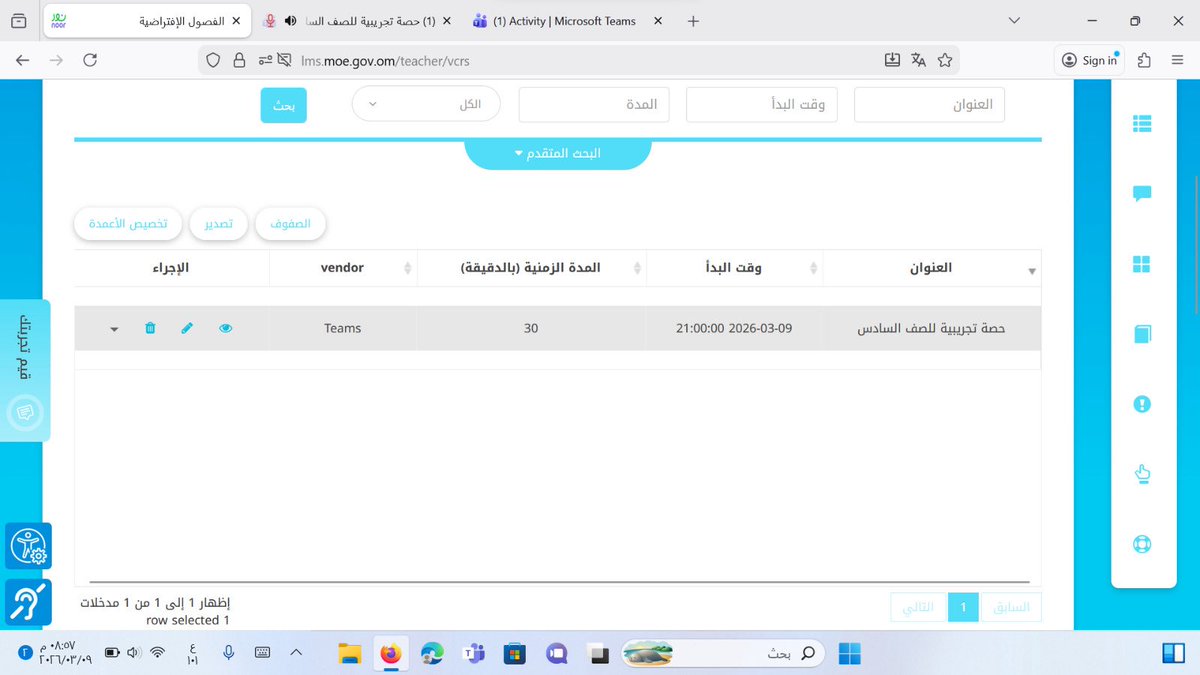Open the list icon at the sidebar top
The width and height of the screenshot is (1200, 675).
(x=1142, y=123)
